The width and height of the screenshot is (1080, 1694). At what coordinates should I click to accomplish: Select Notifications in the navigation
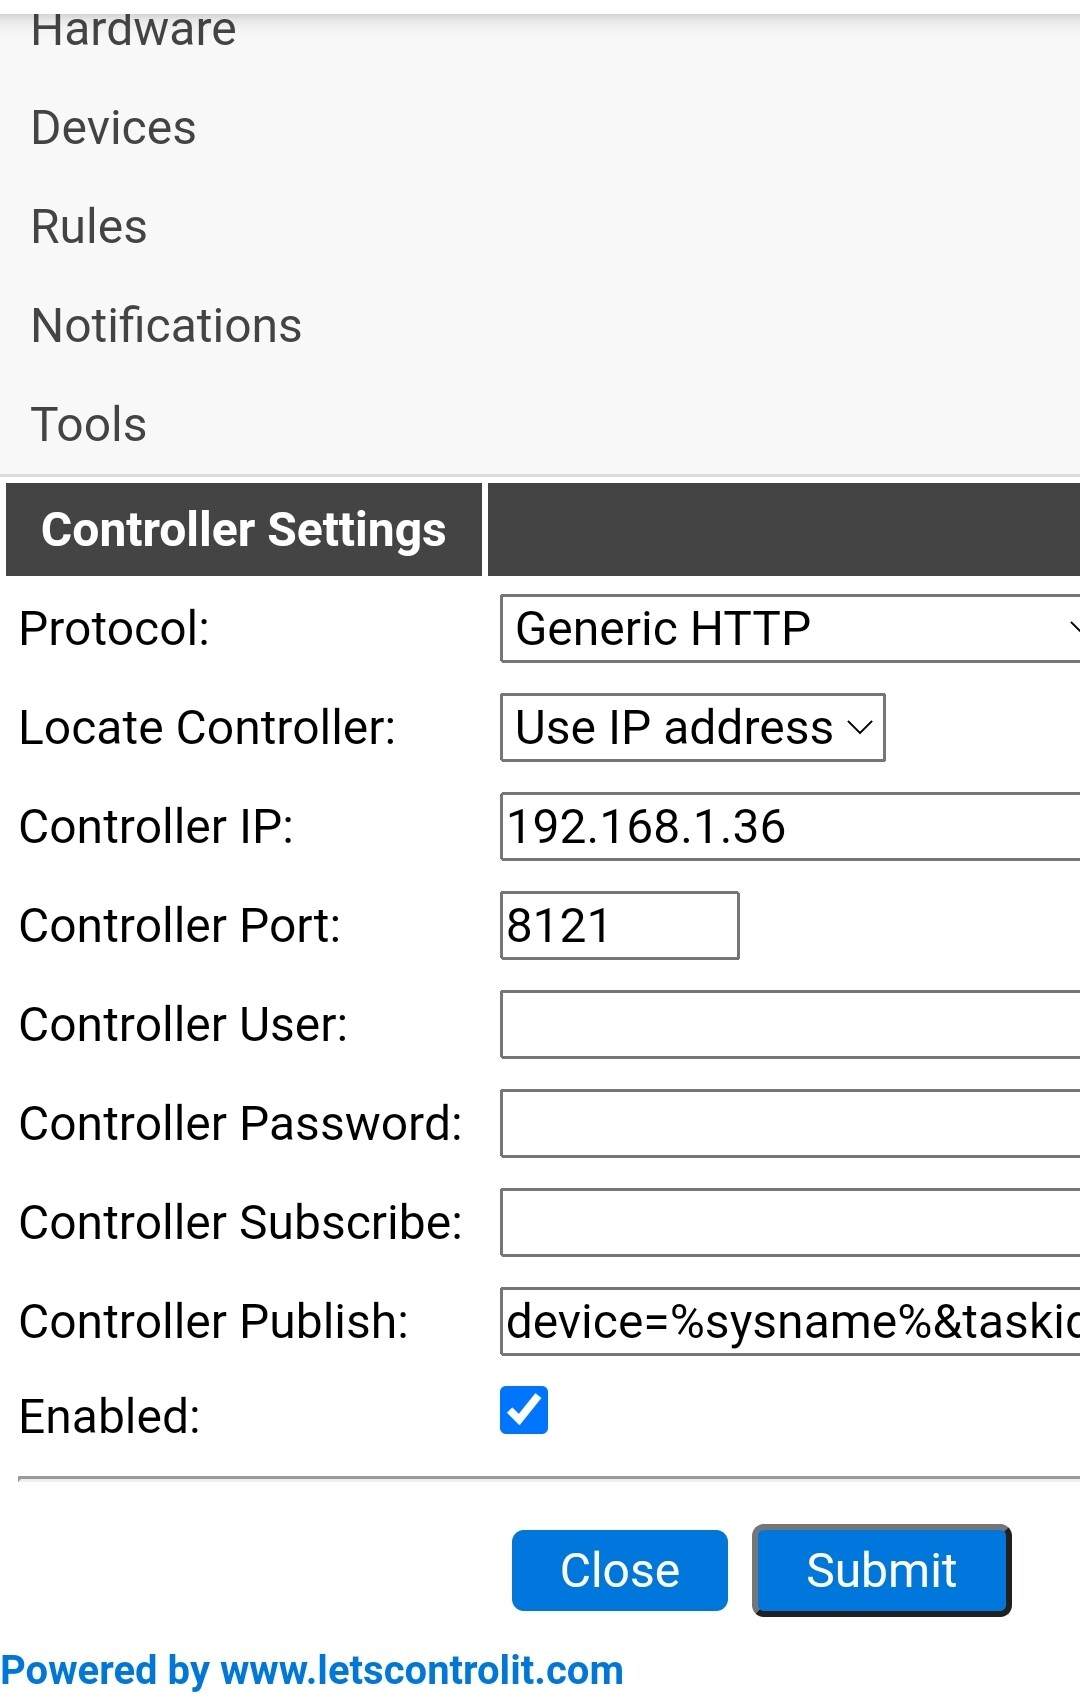coord(166,326)
